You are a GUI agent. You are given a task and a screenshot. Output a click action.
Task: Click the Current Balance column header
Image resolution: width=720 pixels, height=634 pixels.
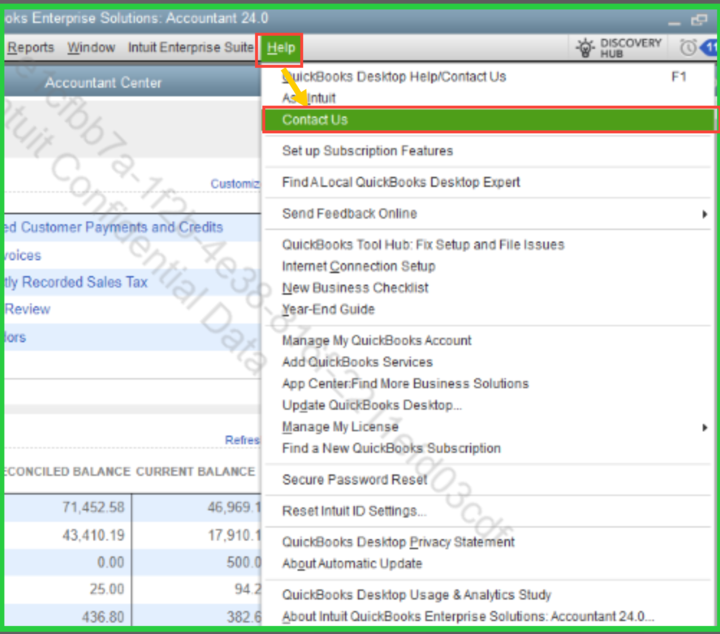(x=195, y=471)
